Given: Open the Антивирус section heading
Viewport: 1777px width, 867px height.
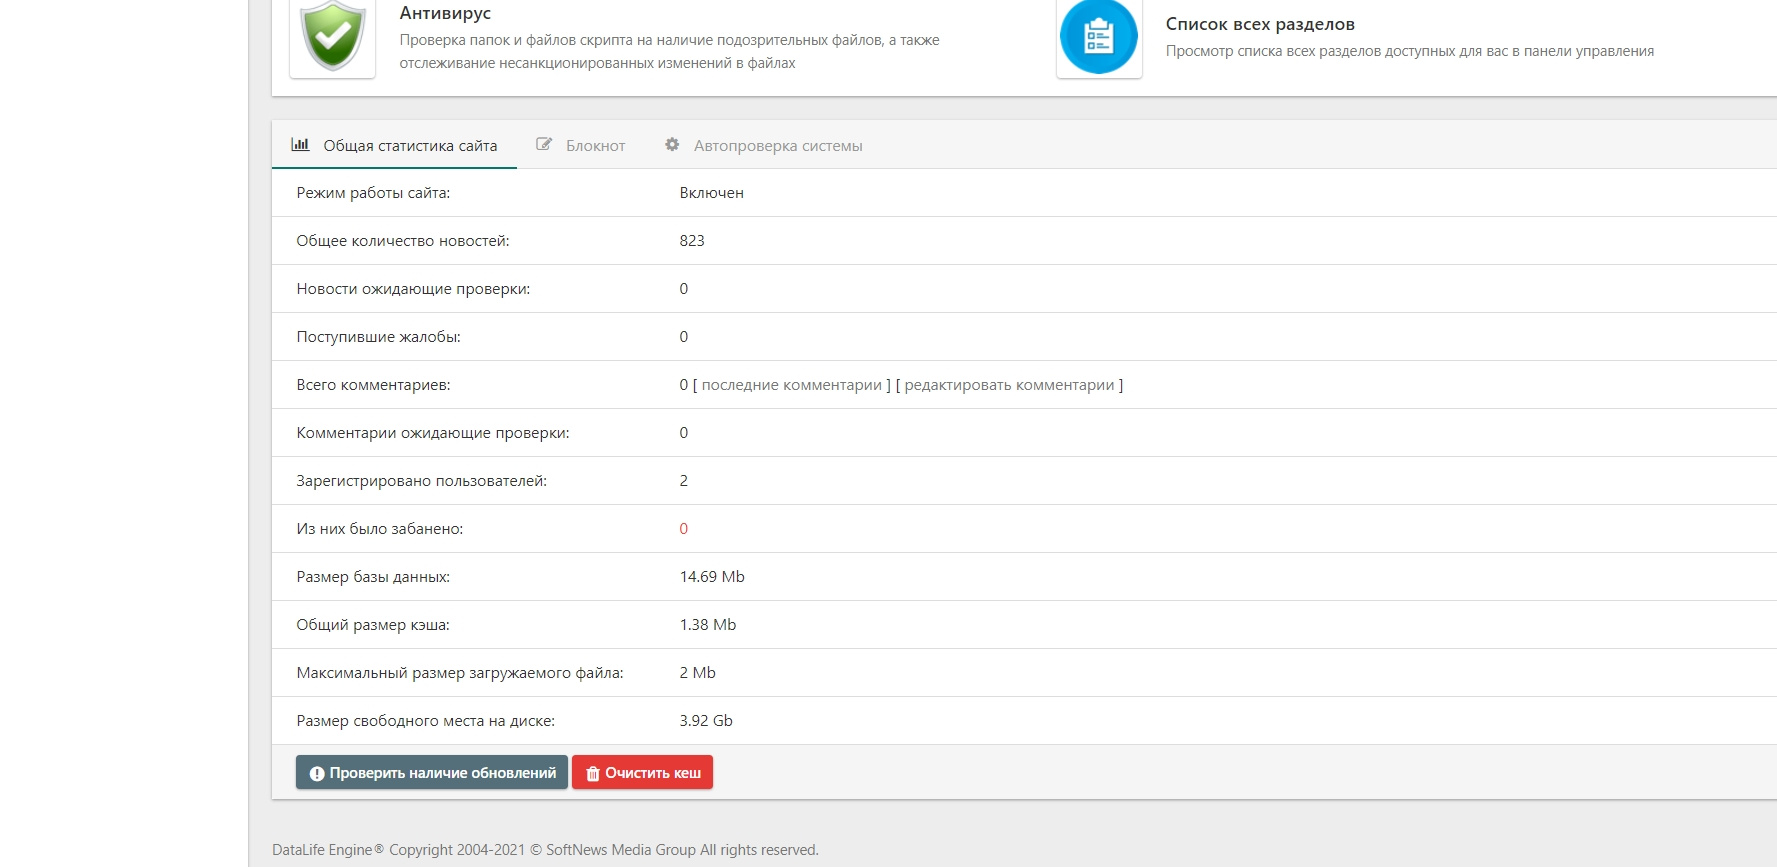Looking at the screenshot, I should pos(445,13).
